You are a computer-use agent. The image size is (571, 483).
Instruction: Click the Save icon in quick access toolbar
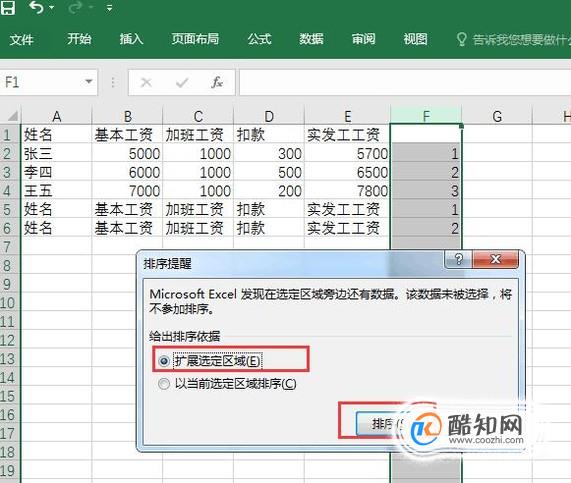(x=8, y=7)
